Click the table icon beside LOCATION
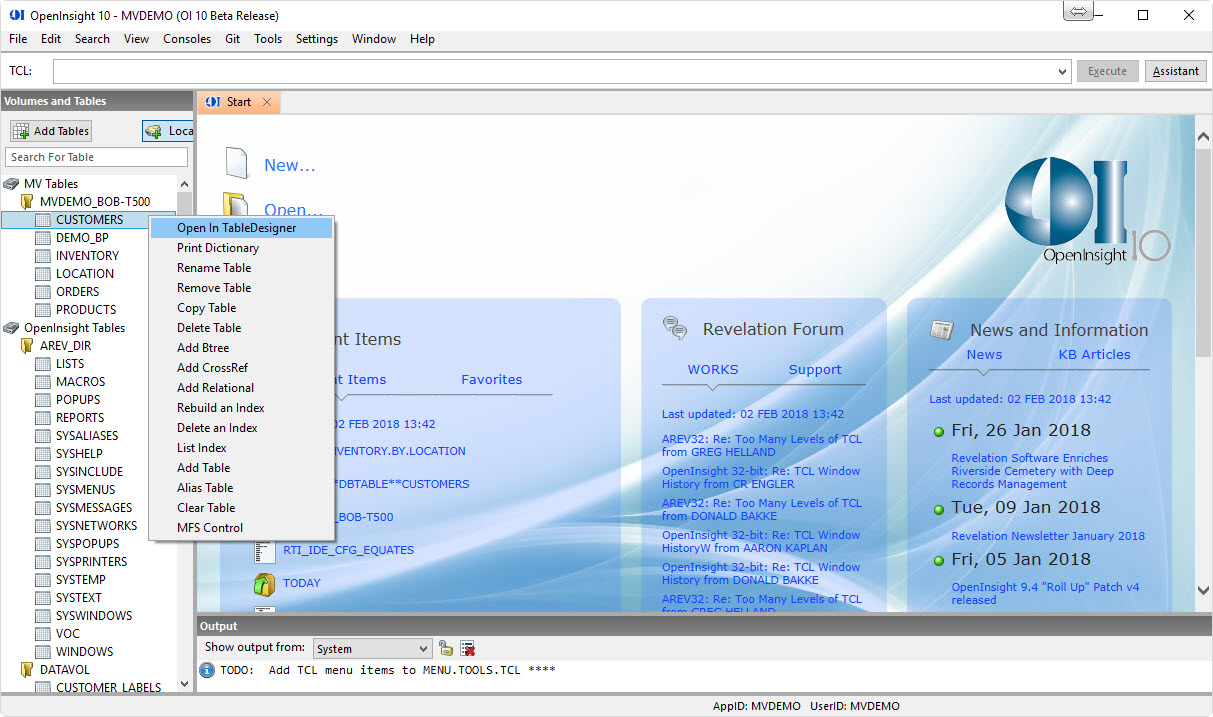This screenshot has height=717, width=1213. (43, 274)
